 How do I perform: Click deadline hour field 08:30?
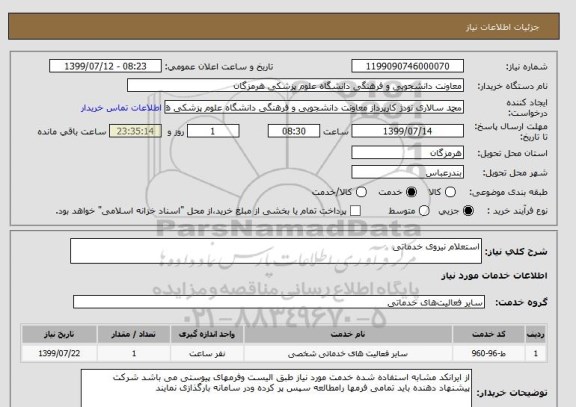[x=294, y=131]
